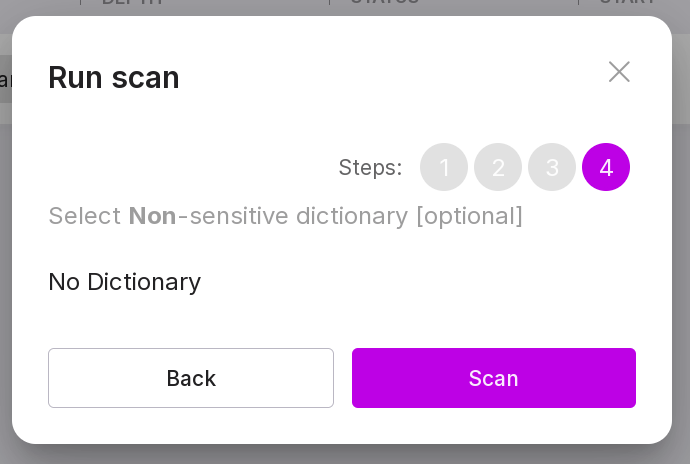690x464 pixels.
Task: Select the step 3 circle
Action: (x=552, y=167)
